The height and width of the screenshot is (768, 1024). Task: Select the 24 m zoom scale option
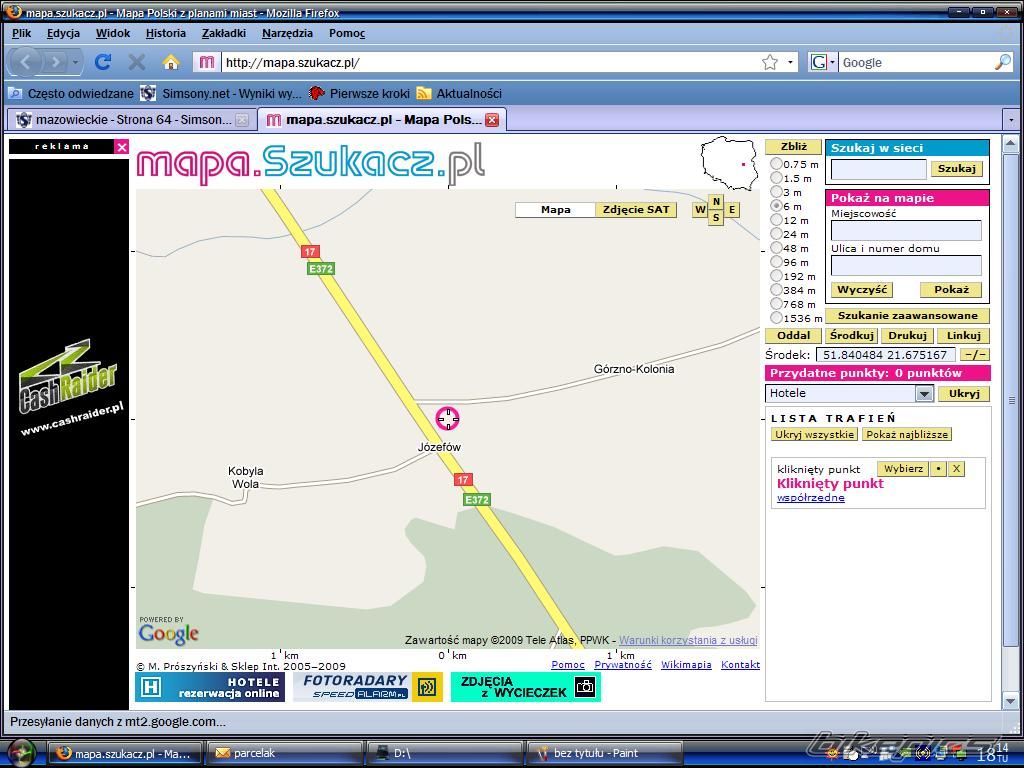(x=777, y=234)
